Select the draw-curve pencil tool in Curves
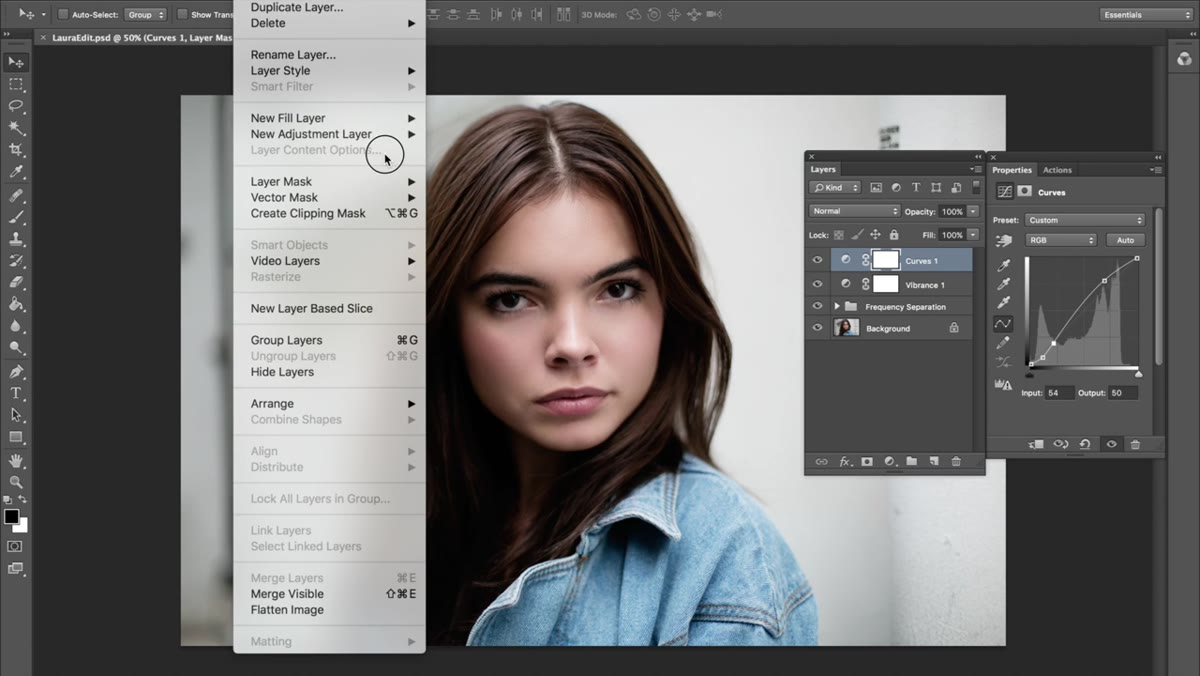1200x676 pixels. pyautogui.click(x=1003, y=343)
